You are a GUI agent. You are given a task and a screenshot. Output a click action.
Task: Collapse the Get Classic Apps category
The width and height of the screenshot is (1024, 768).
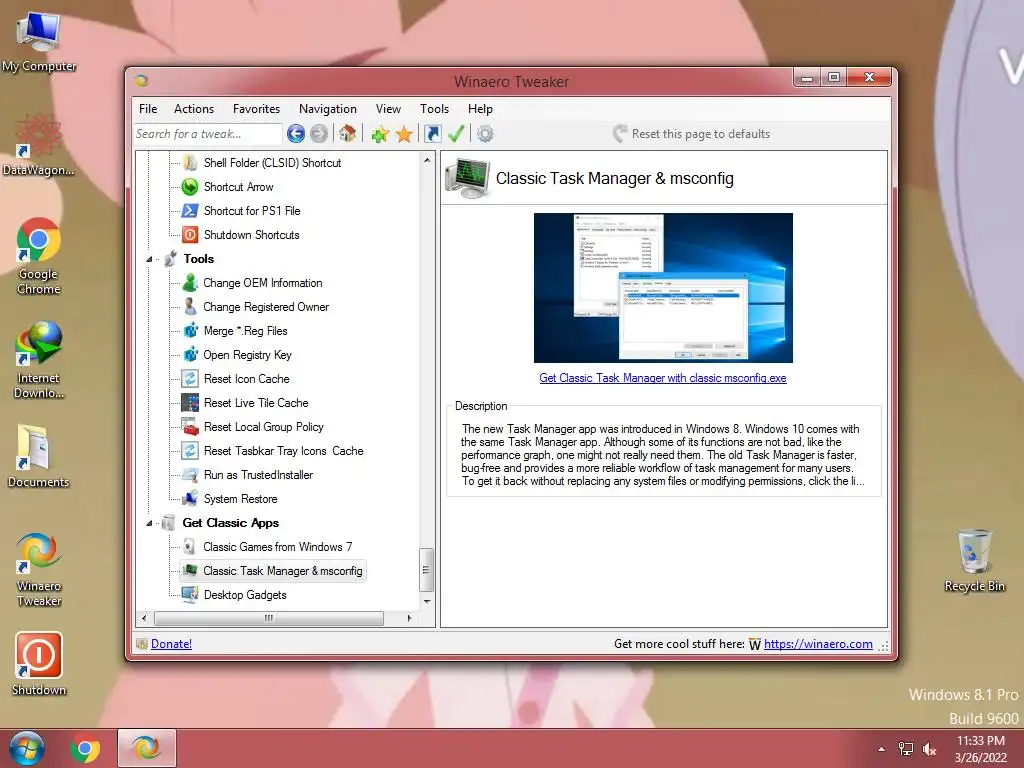pos(149,523)
